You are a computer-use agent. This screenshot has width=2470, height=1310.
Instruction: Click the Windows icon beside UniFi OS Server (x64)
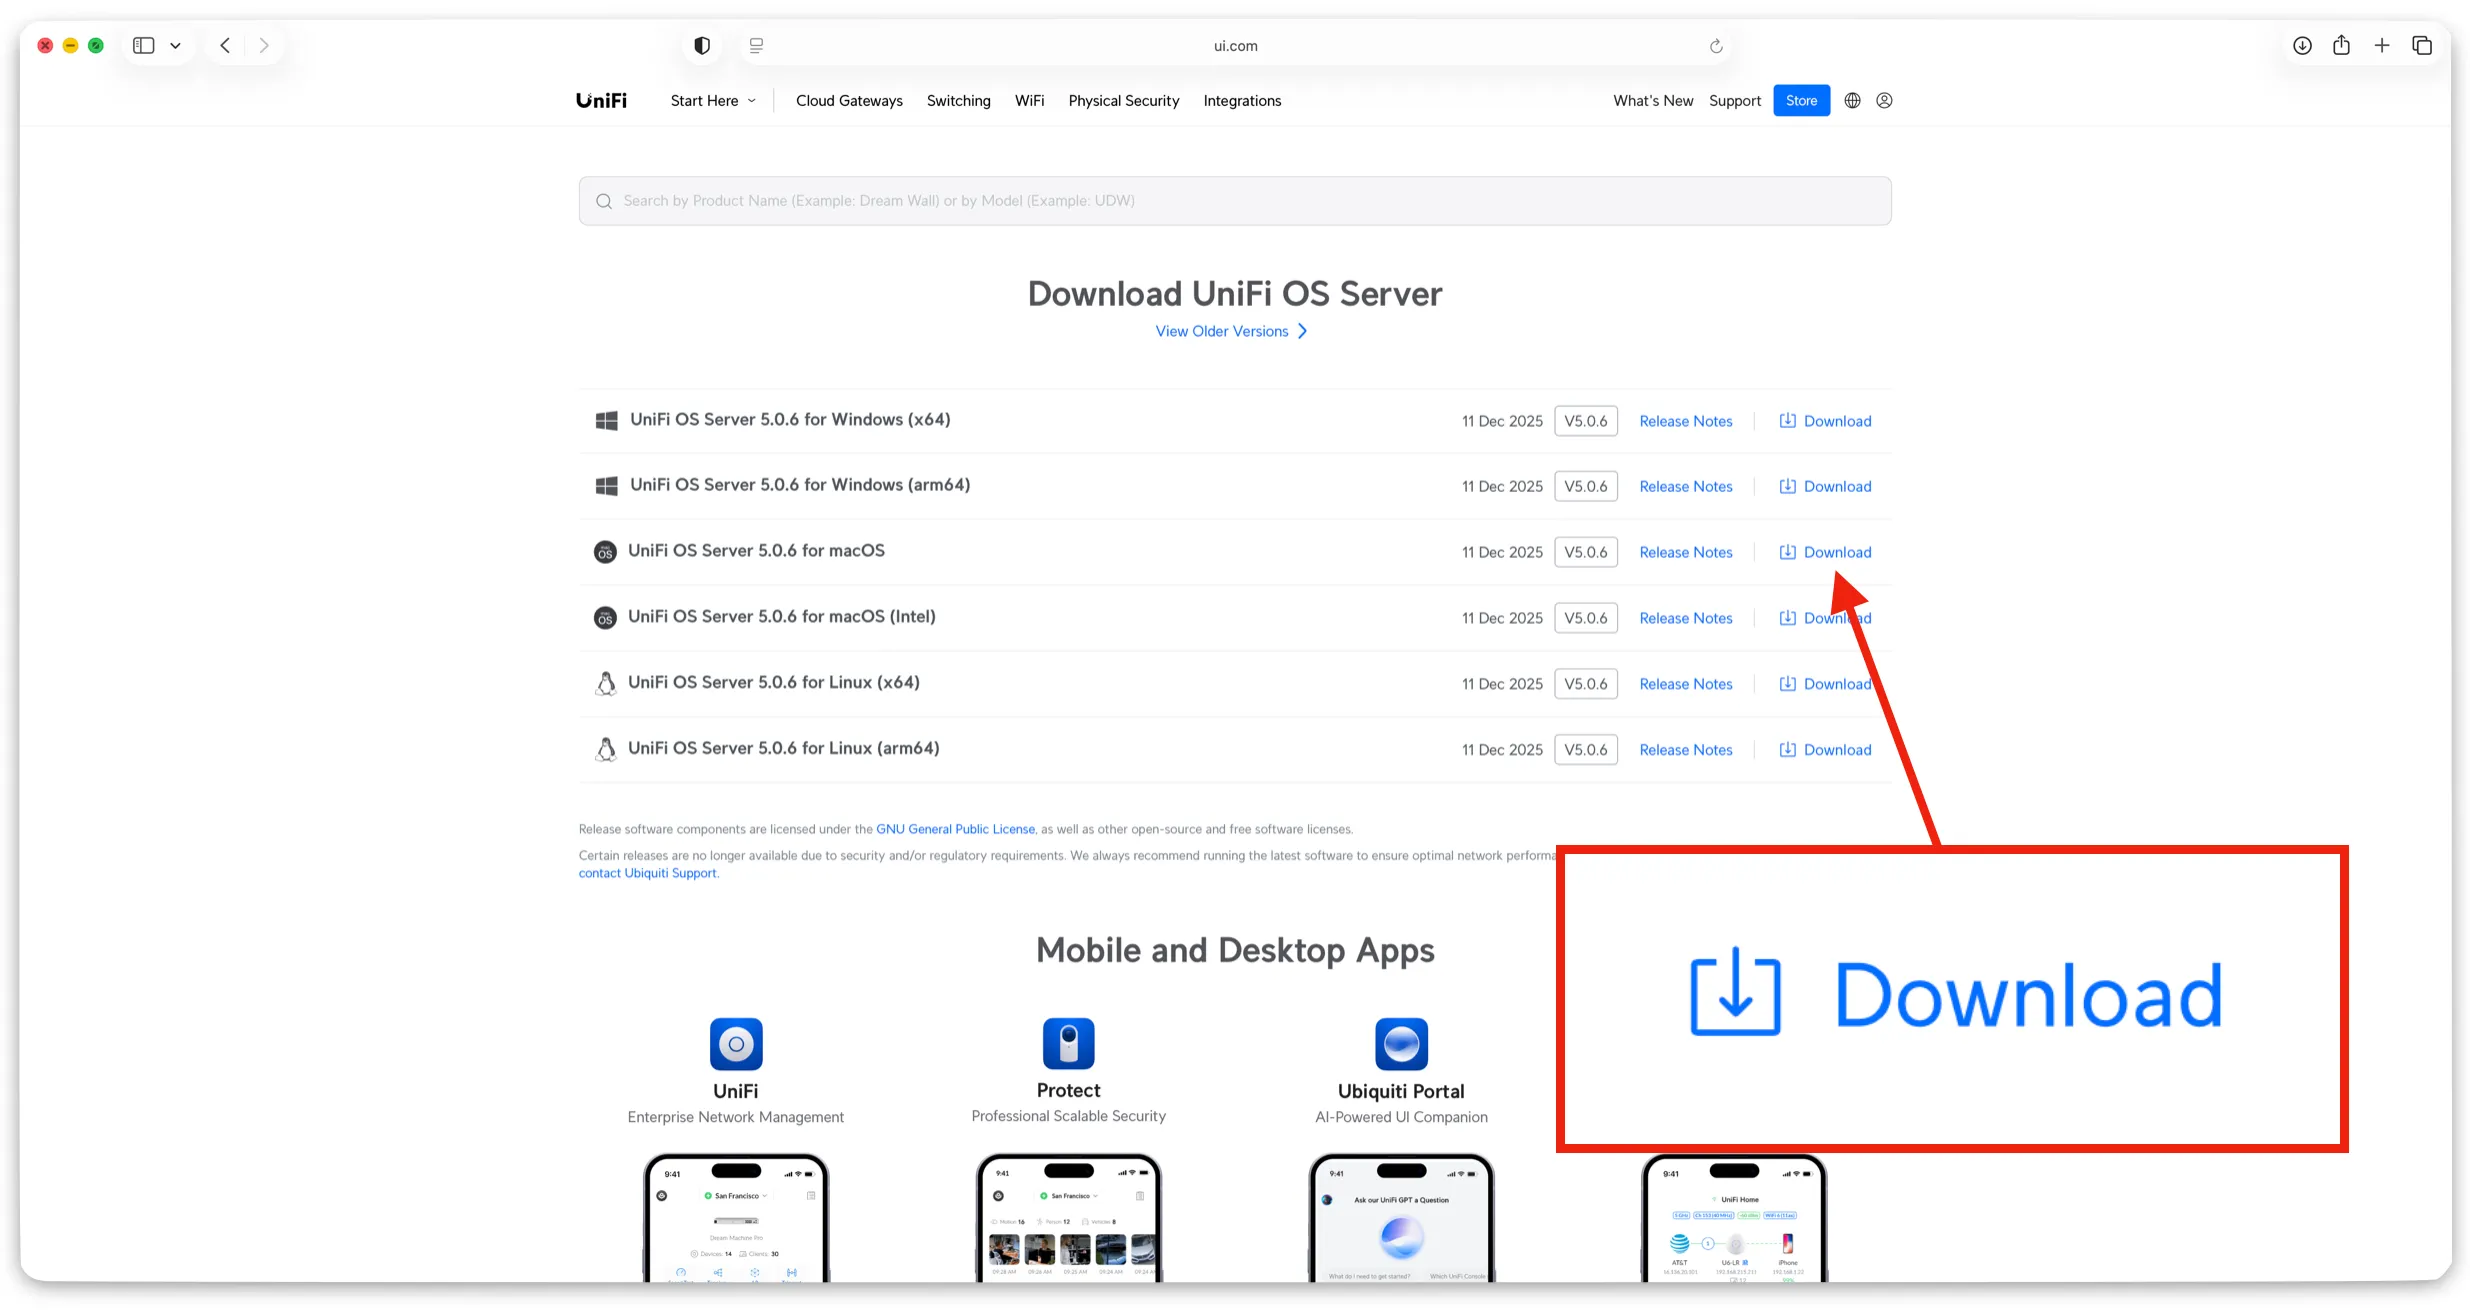(606, 420)
